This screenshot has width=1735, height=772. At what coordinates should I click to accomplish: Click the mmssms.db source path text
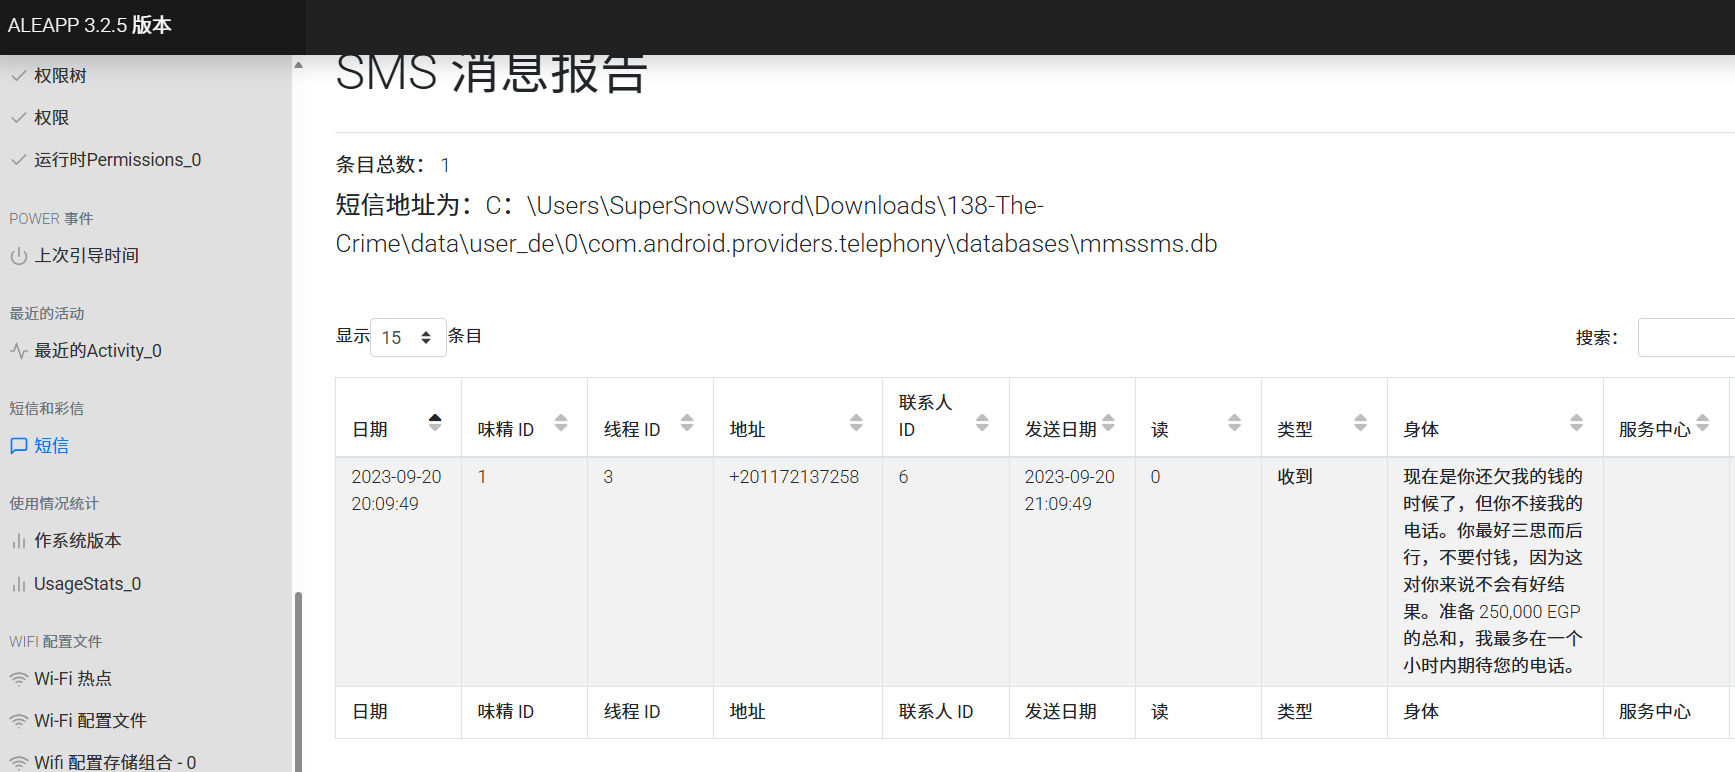point(776,225)
